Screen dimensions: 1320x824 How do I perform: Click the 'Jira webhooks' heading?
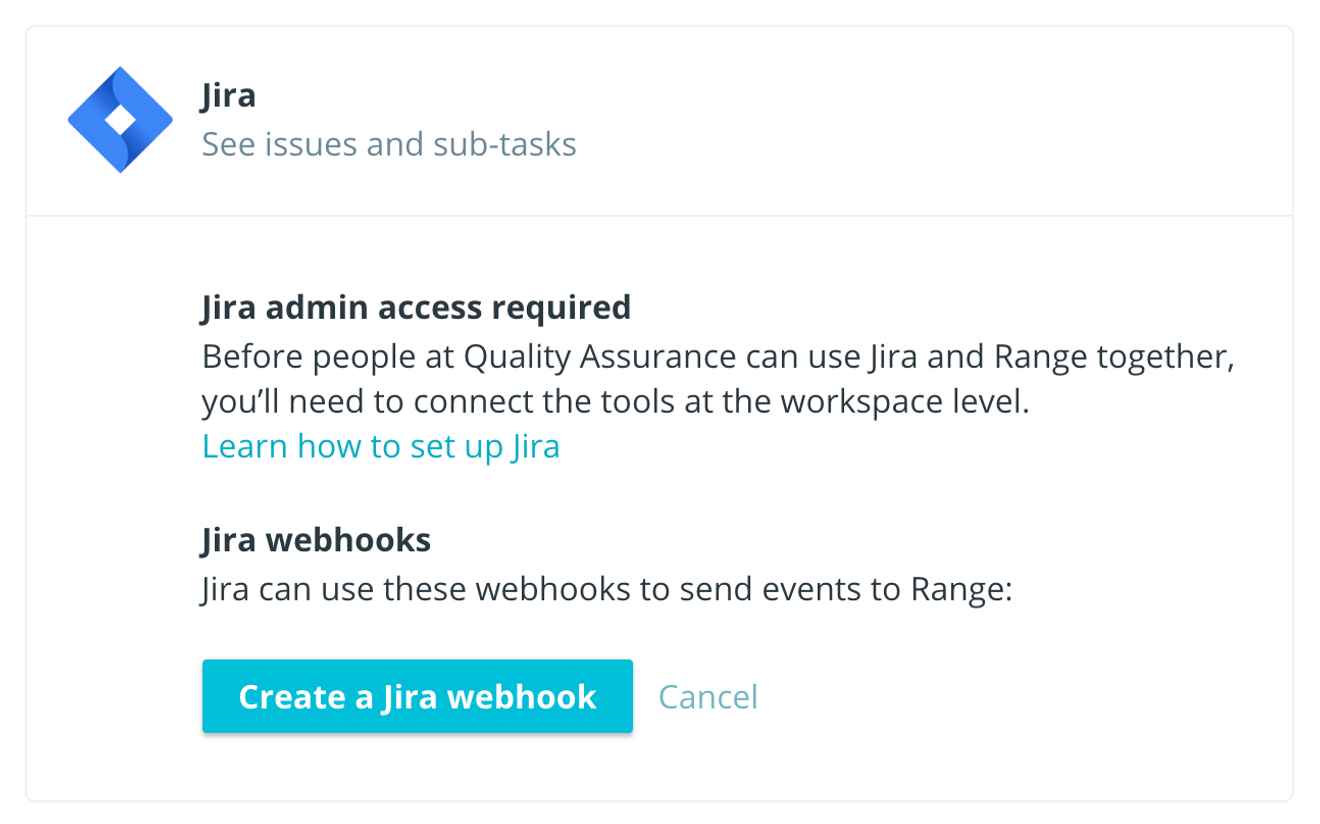[316, 541]
